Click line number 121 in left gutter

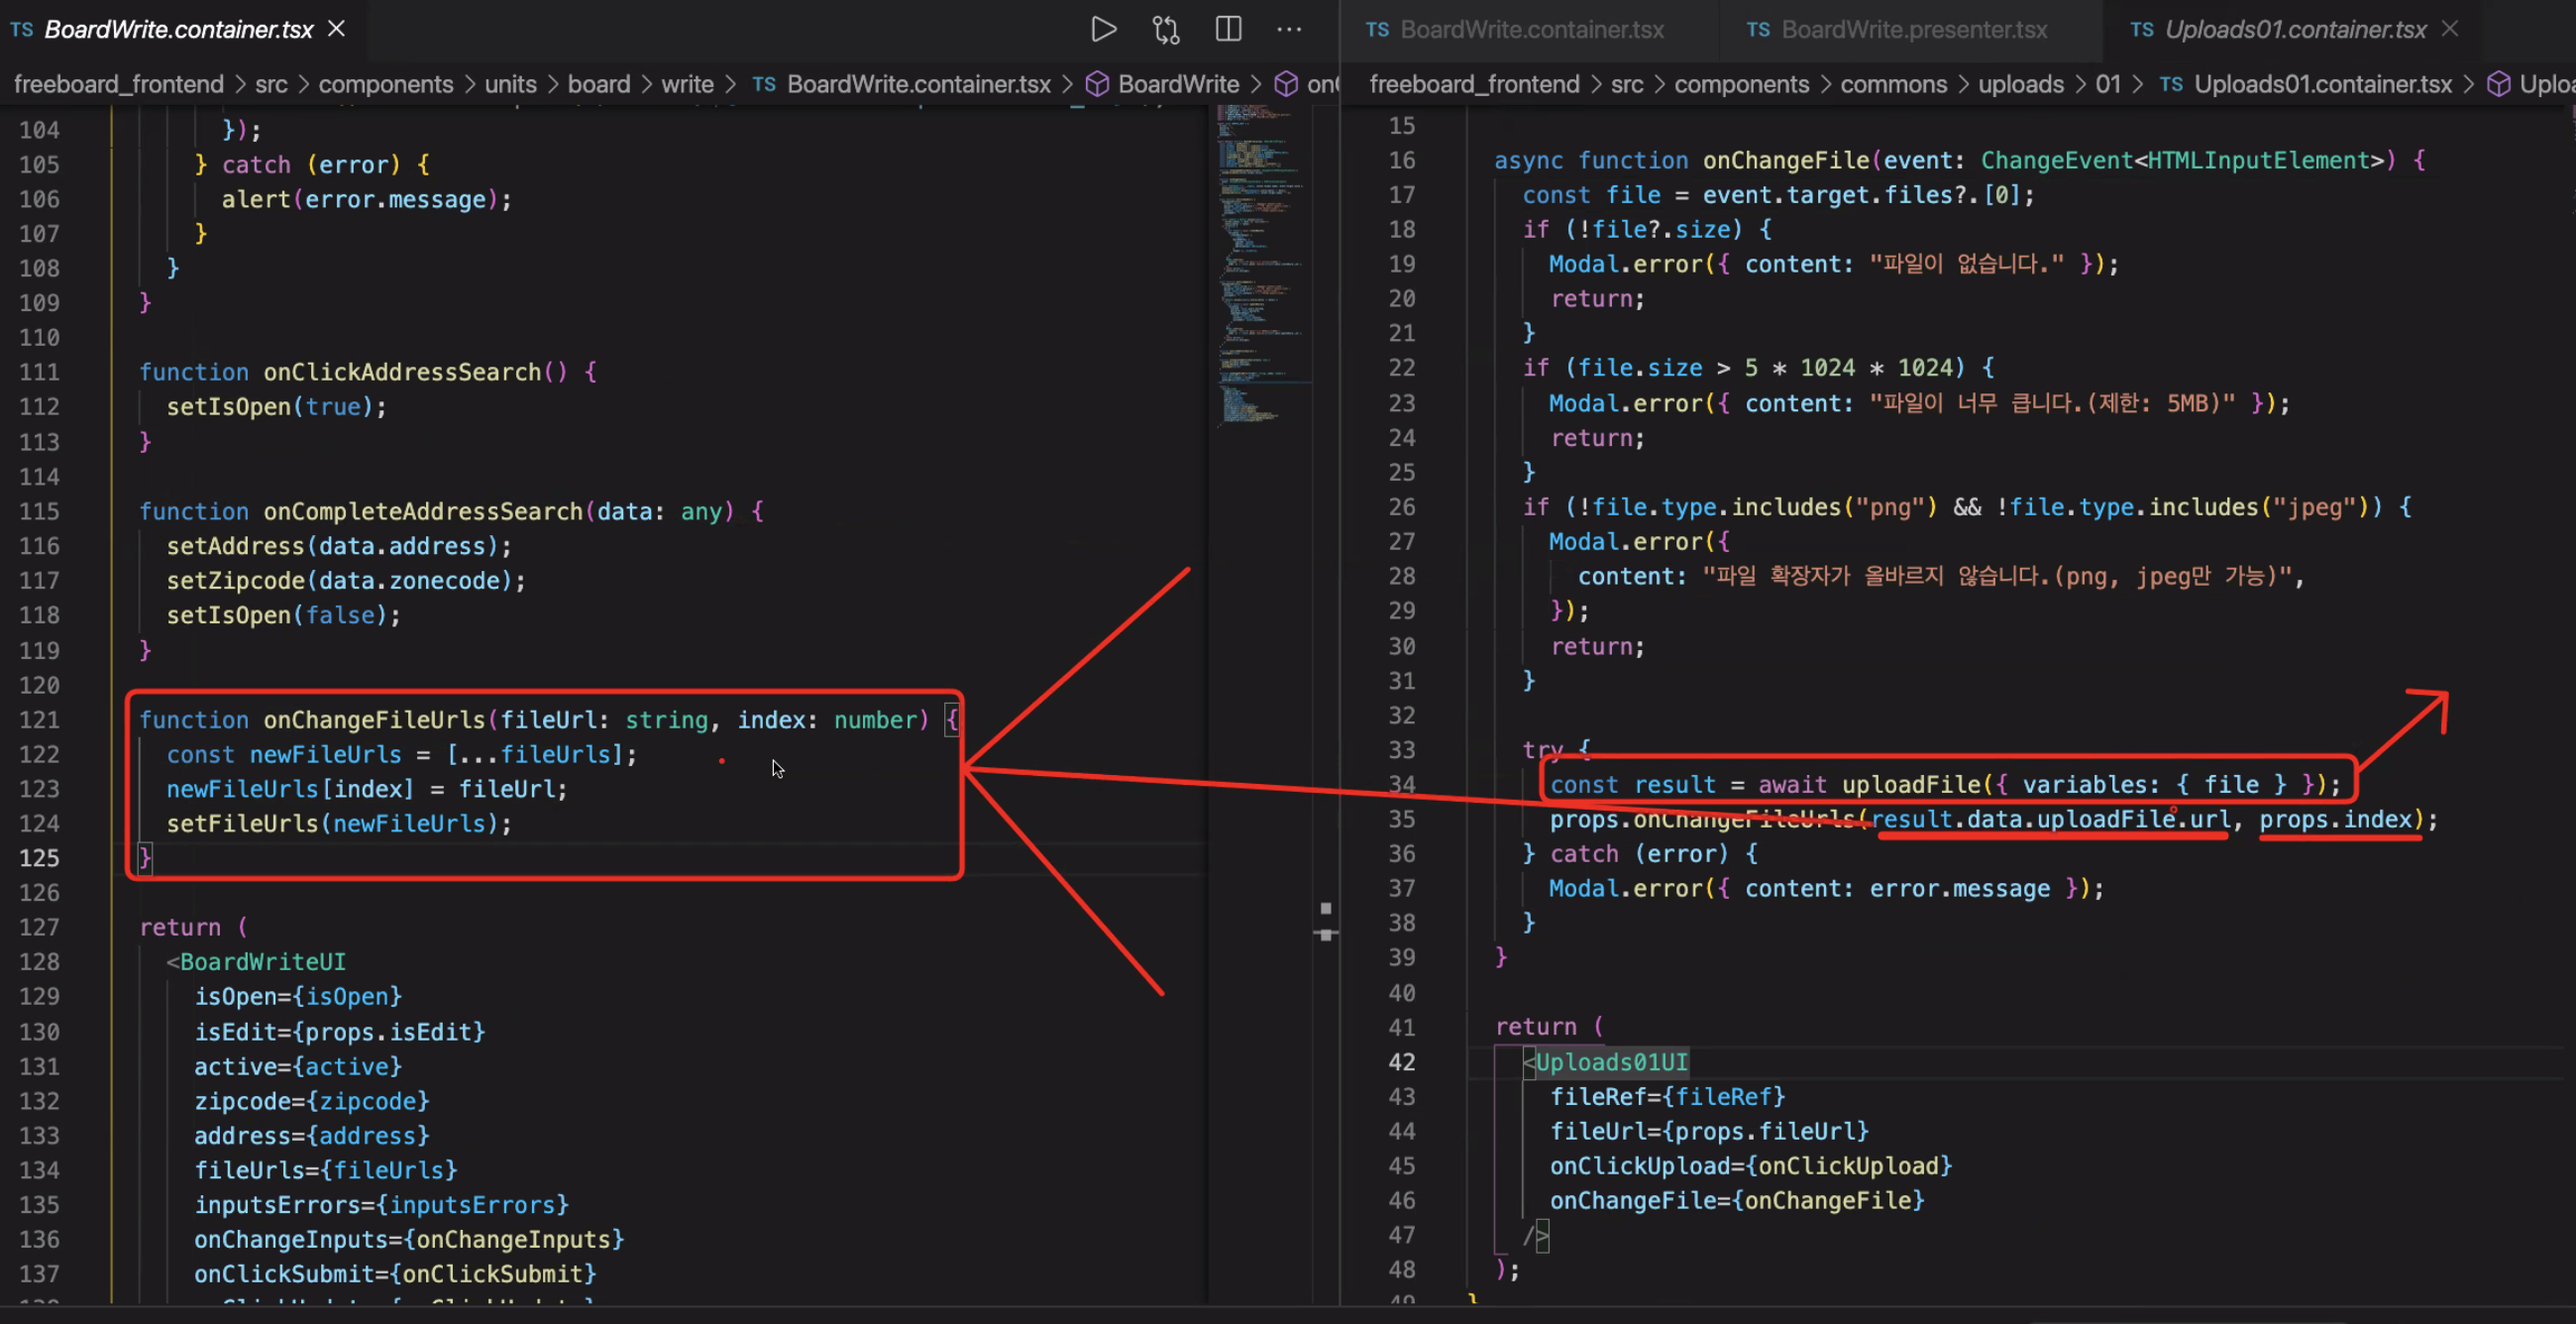click(x=40, y=719)
